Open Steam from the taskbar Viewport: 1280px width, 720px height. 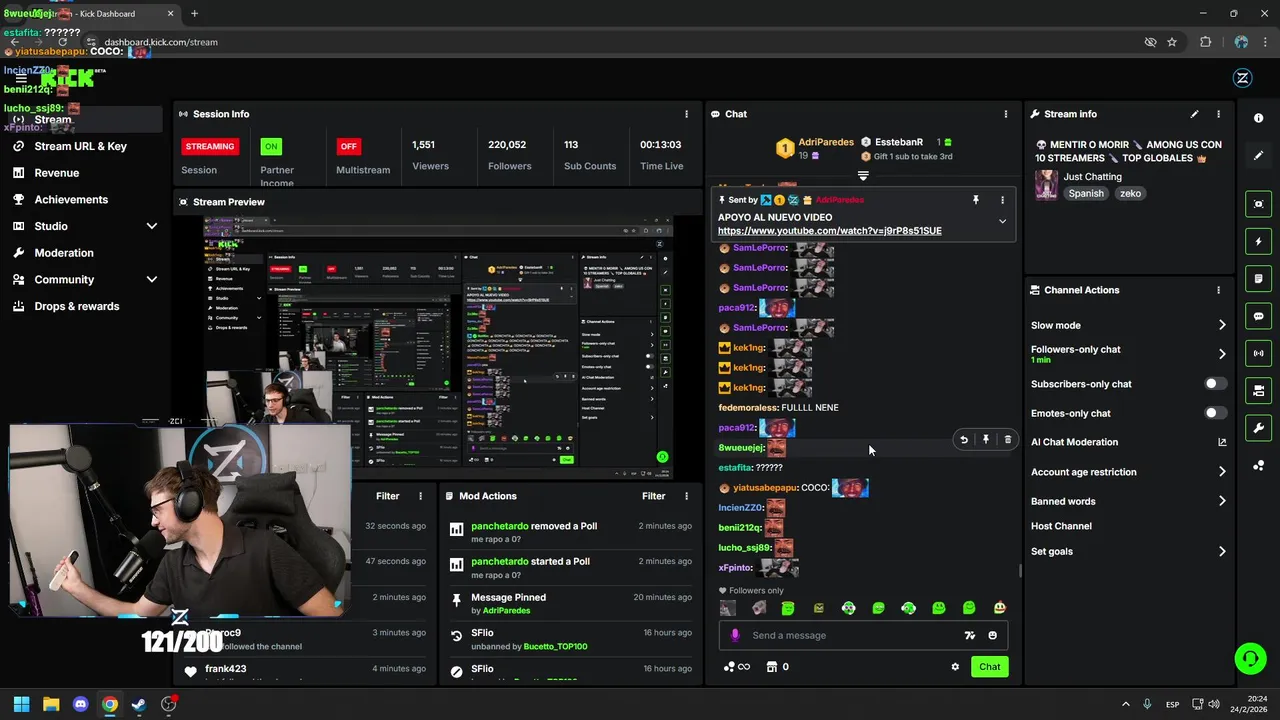(x=139, y=704)
